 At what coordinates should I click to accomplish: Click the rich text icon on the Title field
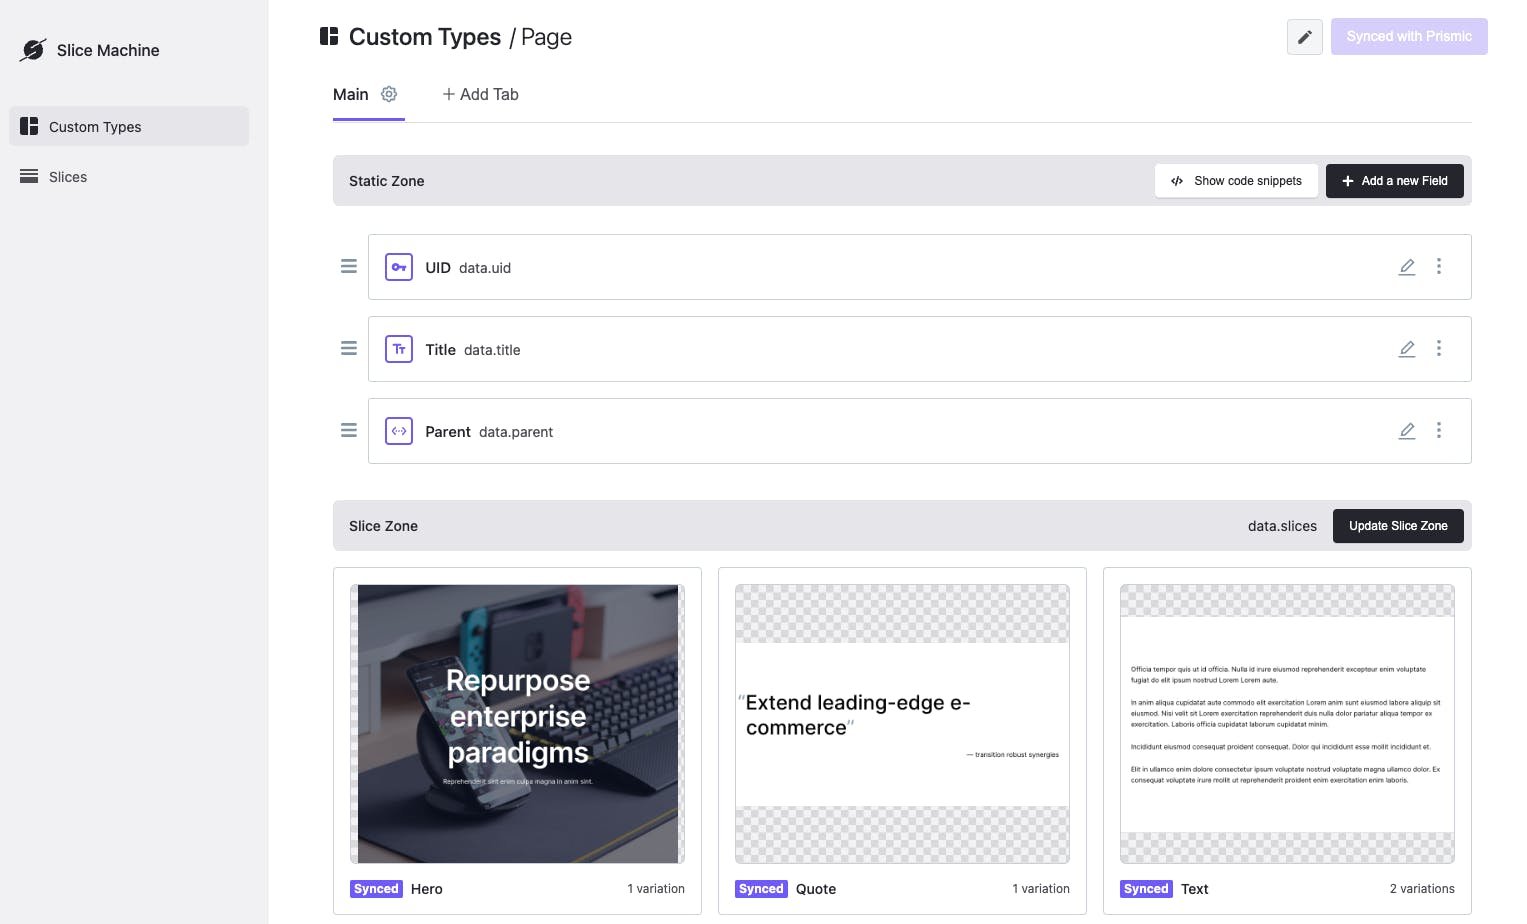(398, 349)
